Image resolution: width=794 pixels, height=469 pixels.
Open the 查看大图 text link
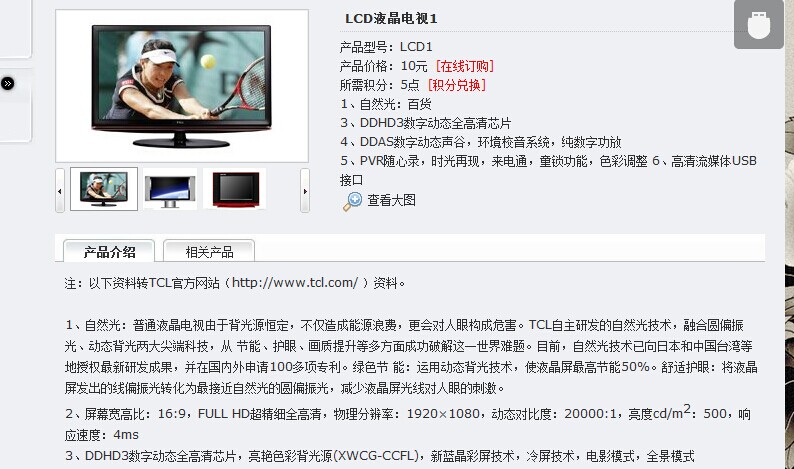[391, 201]
